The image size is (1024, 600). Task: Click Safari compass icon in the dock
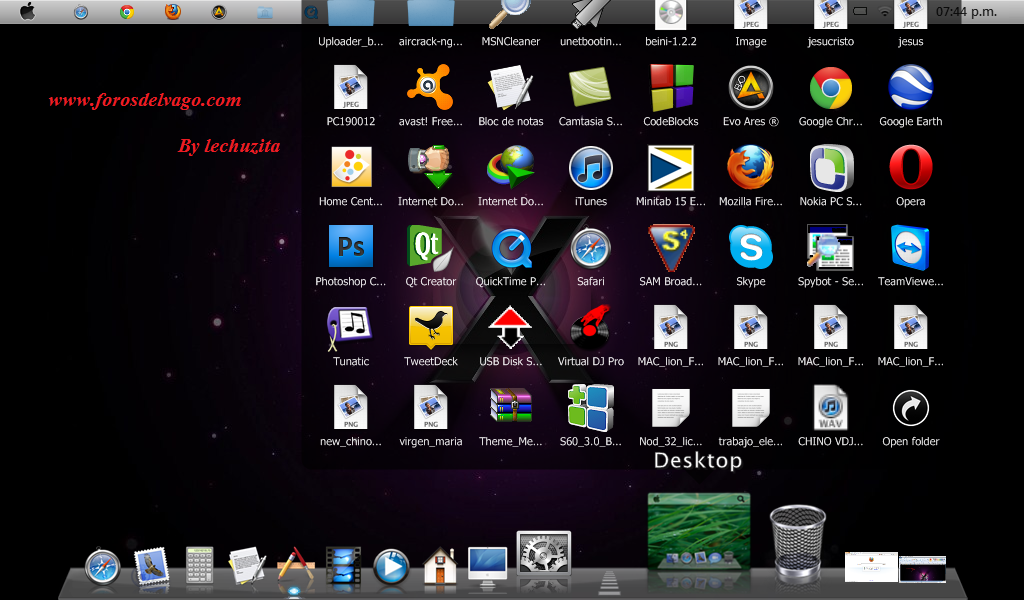(x=103, y=566)
